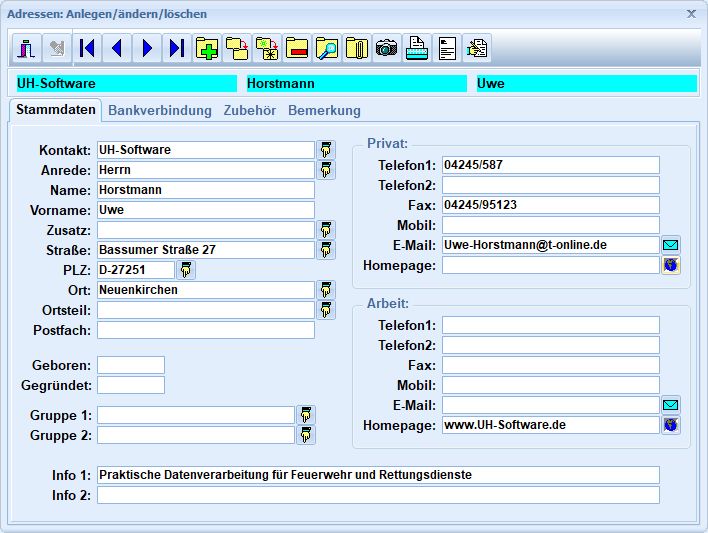Add a new address folder record
Screen dimensions: 708x533
click(x=207, y=48)
